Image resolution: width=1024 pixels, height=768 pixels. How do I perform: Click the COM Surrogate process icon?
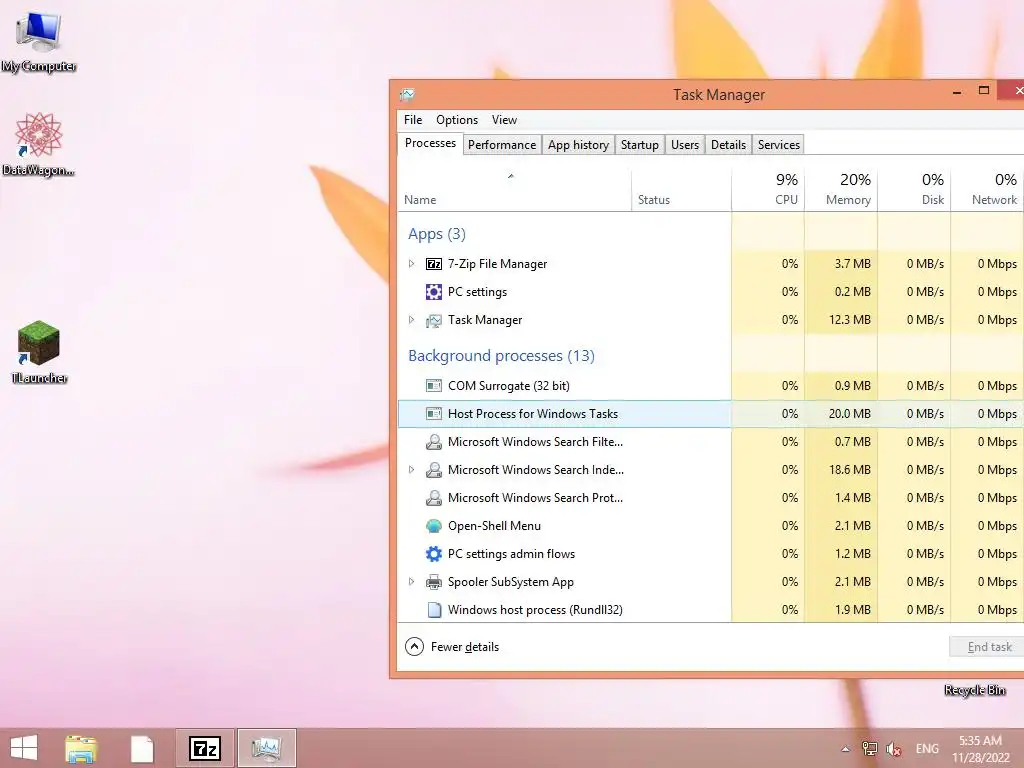[434, 386]
